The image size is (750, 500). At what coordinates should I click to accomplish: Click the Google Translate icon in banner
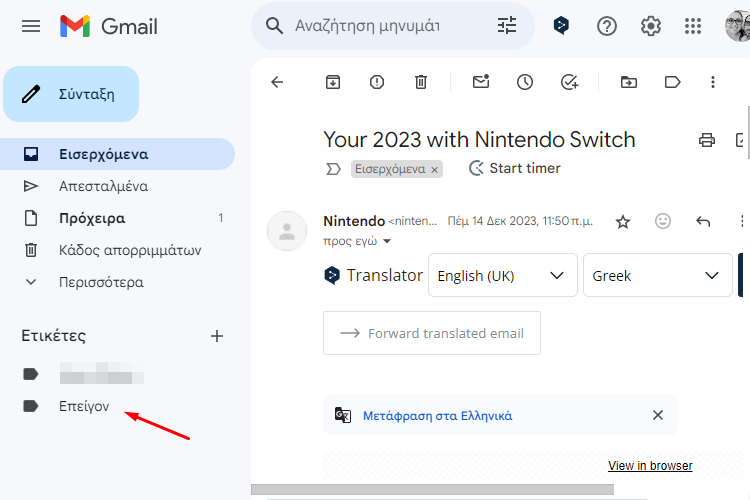point(343,415)
